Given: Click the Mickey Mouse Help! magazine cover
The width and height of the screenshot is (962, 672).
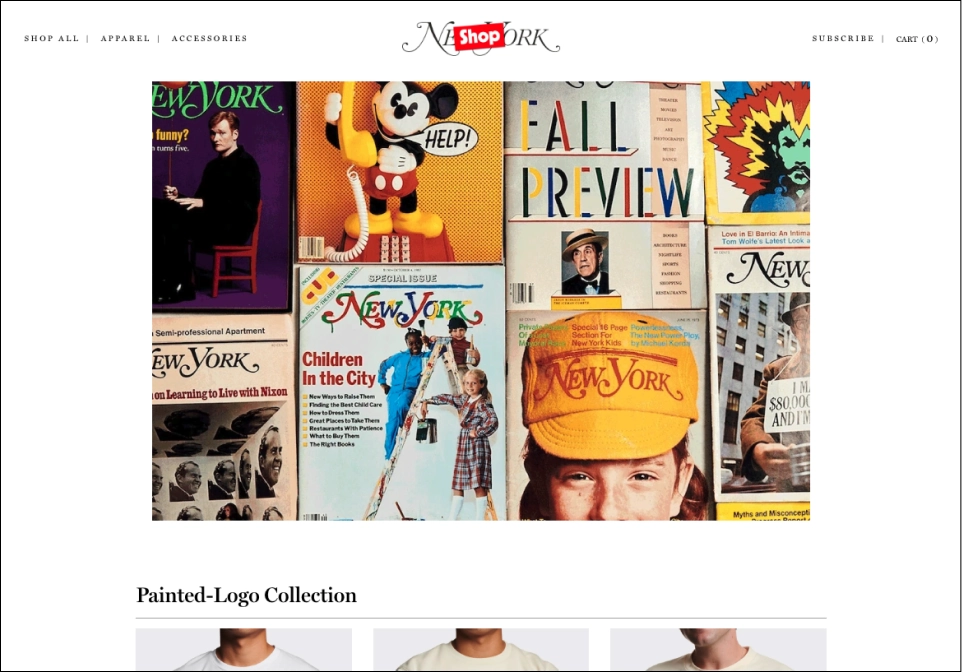Looking at the screenshot, I should [x=399, y=172].
